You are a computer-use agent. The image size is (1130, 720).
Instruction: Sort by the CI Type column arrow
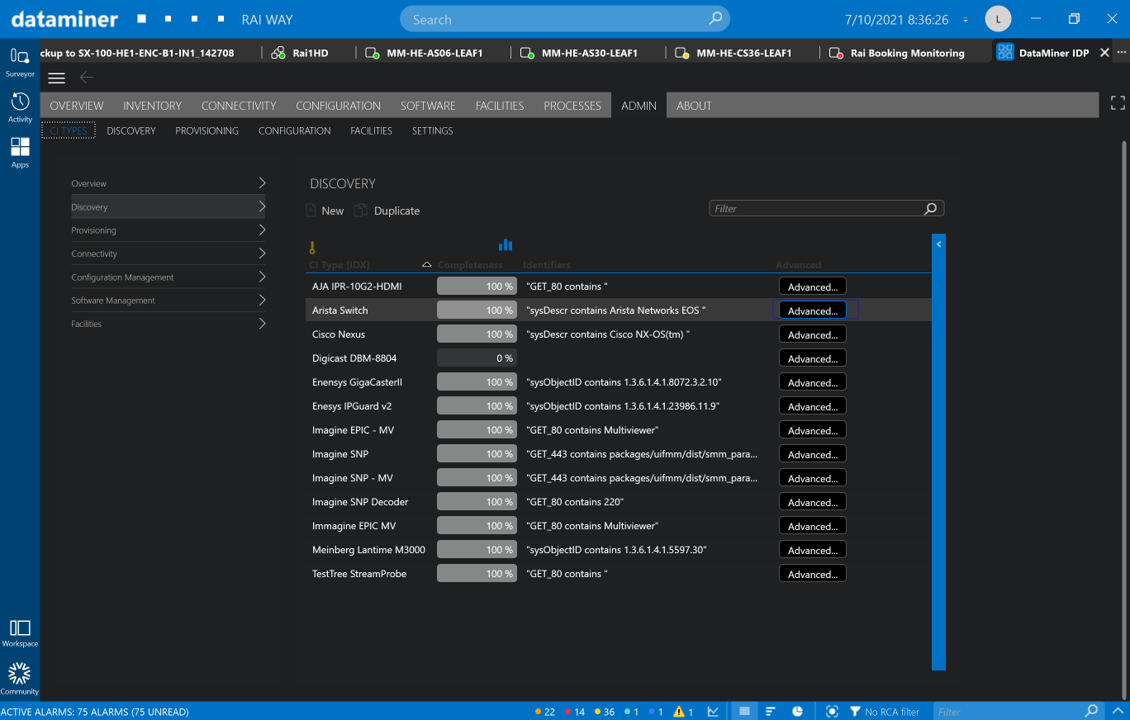click(x=427, y=265)
